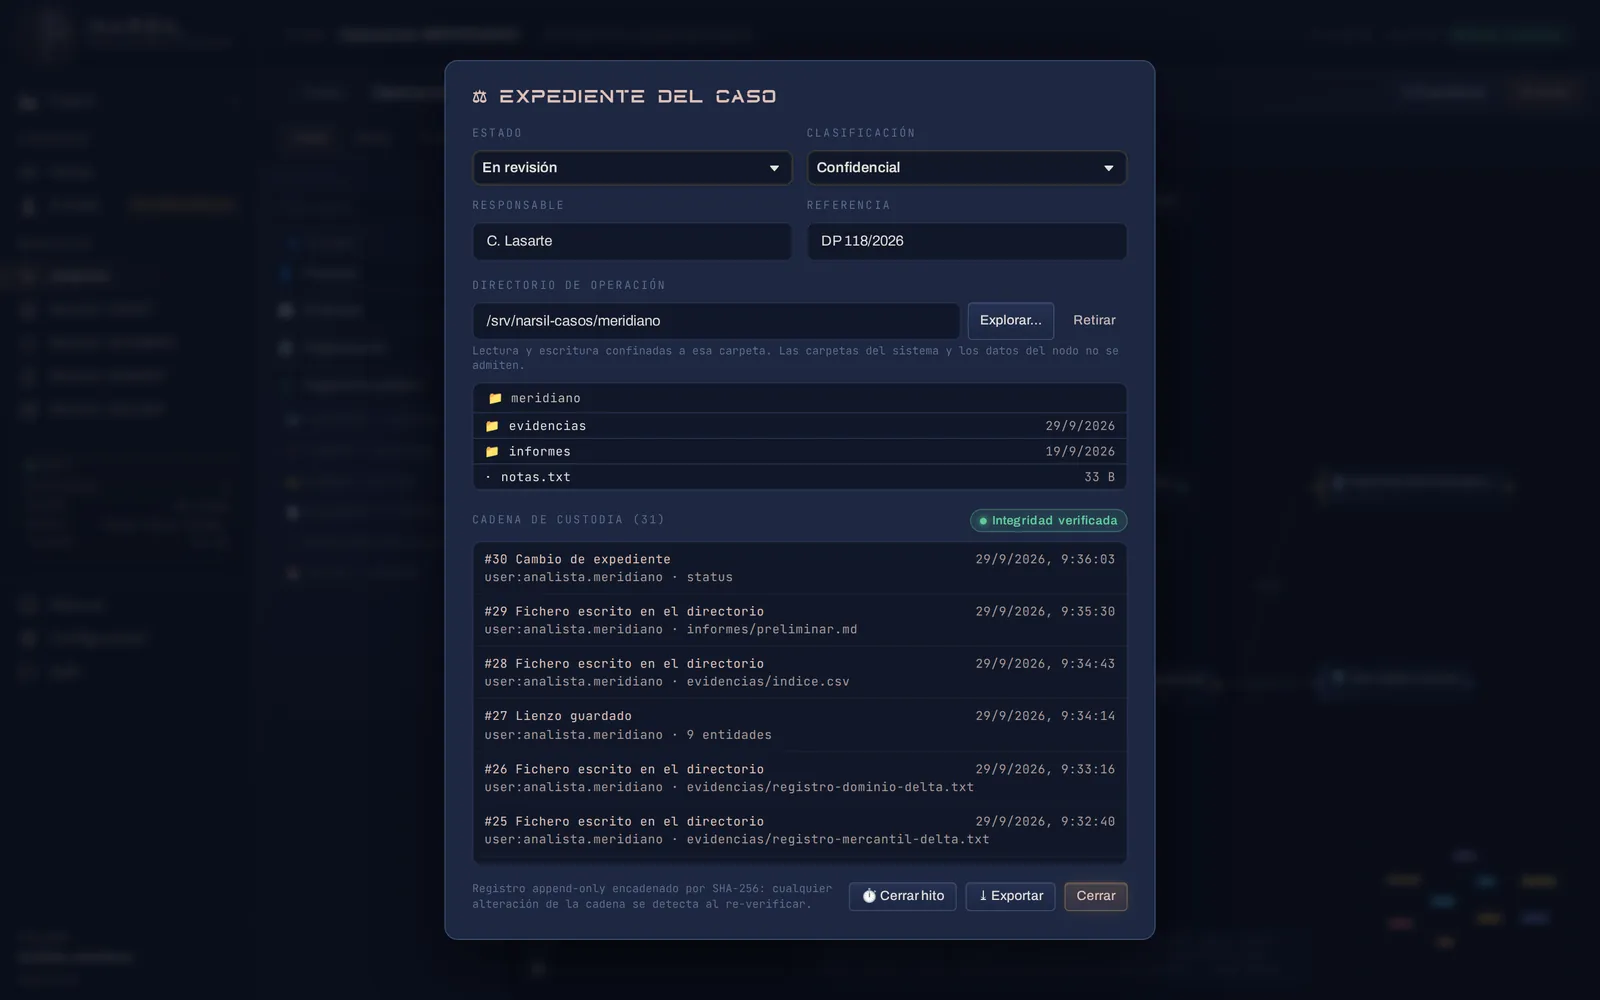The width and height of the screenshot is (1600, 1000).
Task: Click the Responsable field with C. Lasarte
Action: (x=632, y=241)
